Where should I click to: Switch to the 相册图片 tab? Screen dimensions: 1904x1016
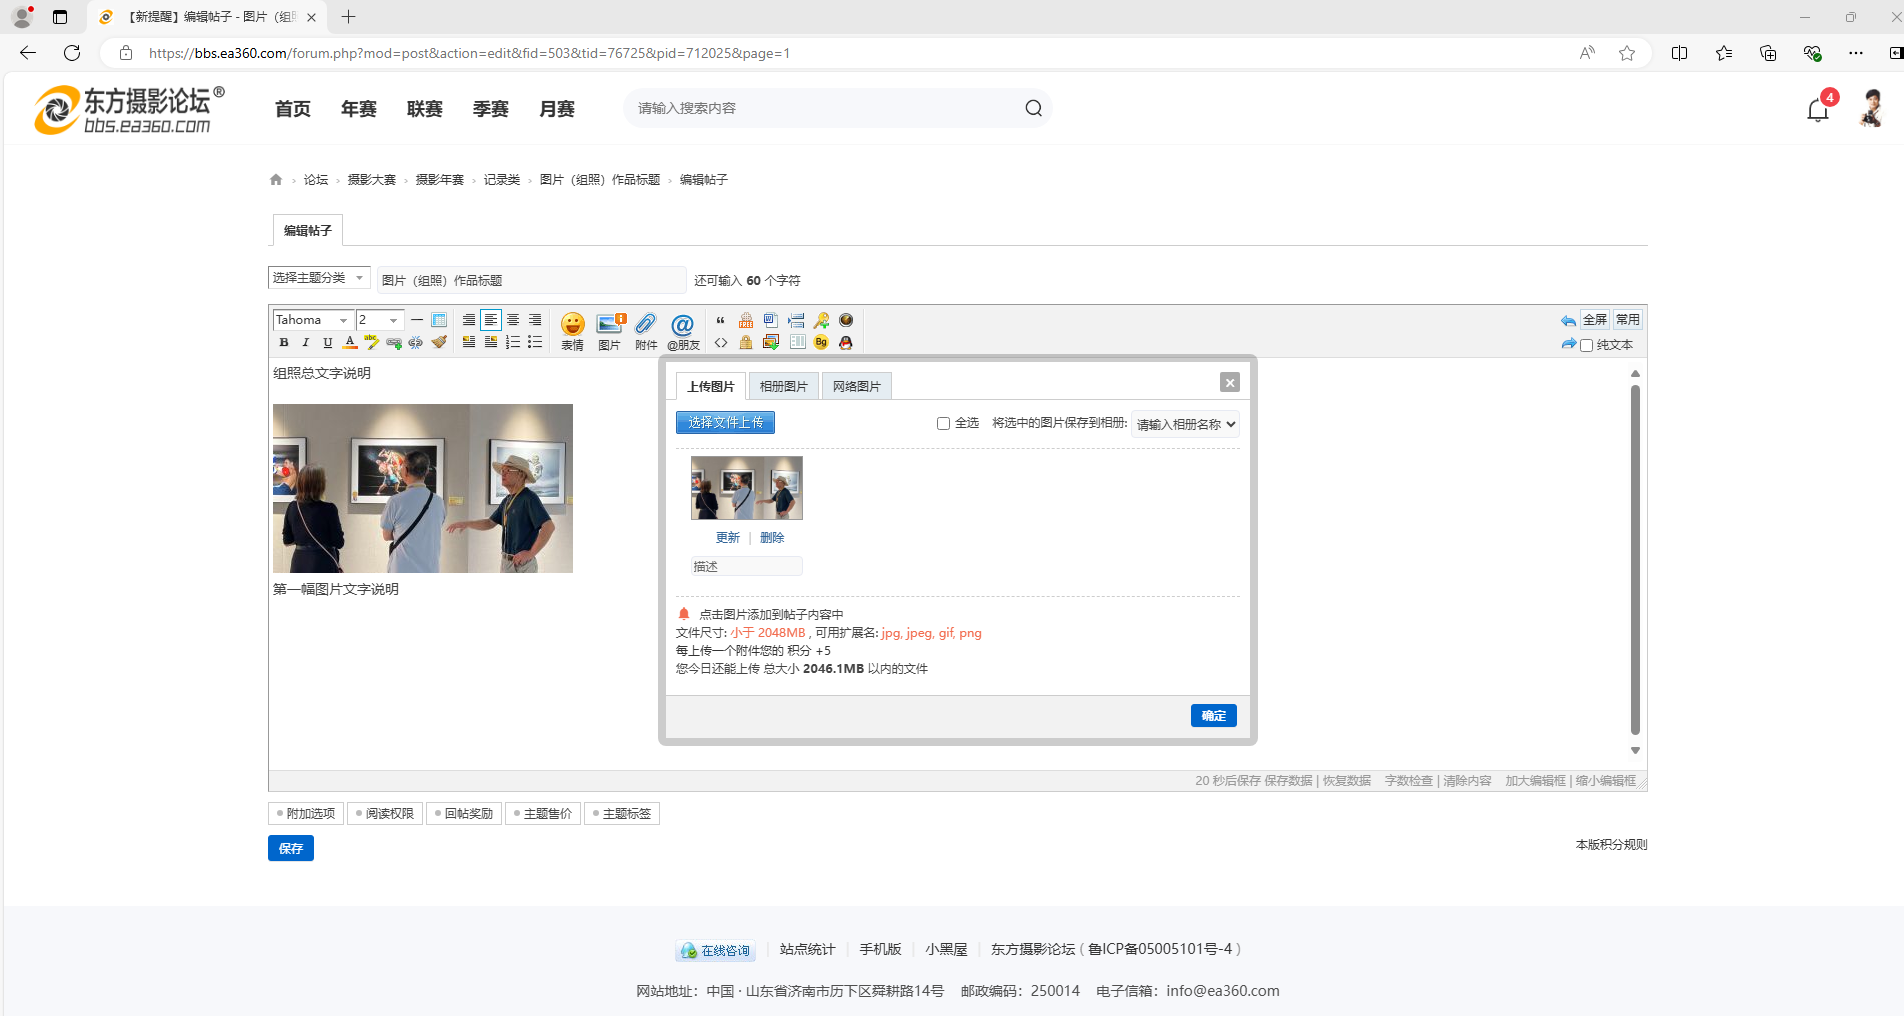coord(783,387)
